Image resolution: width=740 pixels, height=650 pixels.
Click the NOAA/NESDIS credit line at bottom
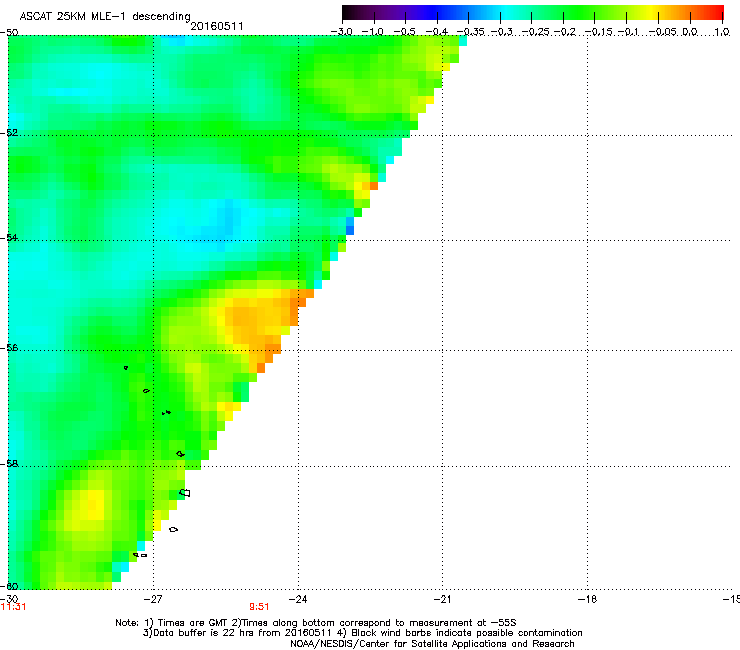(x=432, y=644)
